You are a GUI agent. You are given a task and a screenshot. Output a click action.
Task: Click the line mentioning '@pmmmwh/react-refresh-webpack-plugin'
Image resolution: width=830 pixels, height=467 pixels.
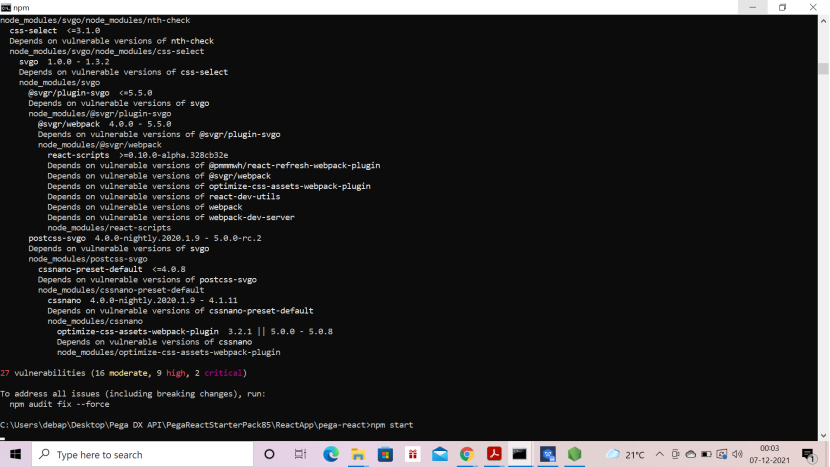214,165
